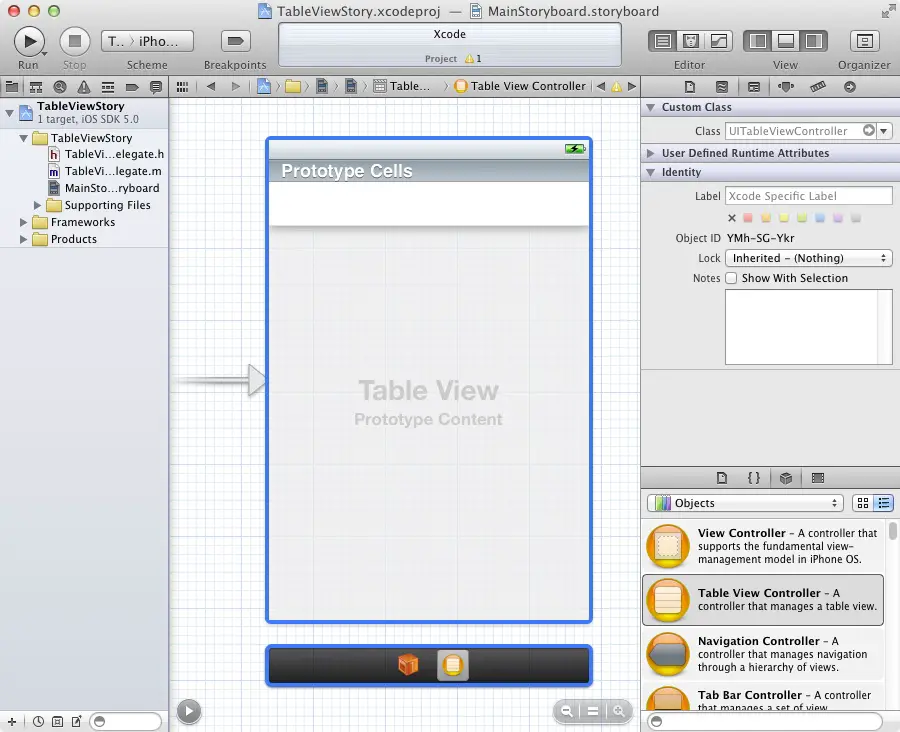Switch object library to icon grid view
The height and width of the screenshot is (732, 900).
pos(863,503)
